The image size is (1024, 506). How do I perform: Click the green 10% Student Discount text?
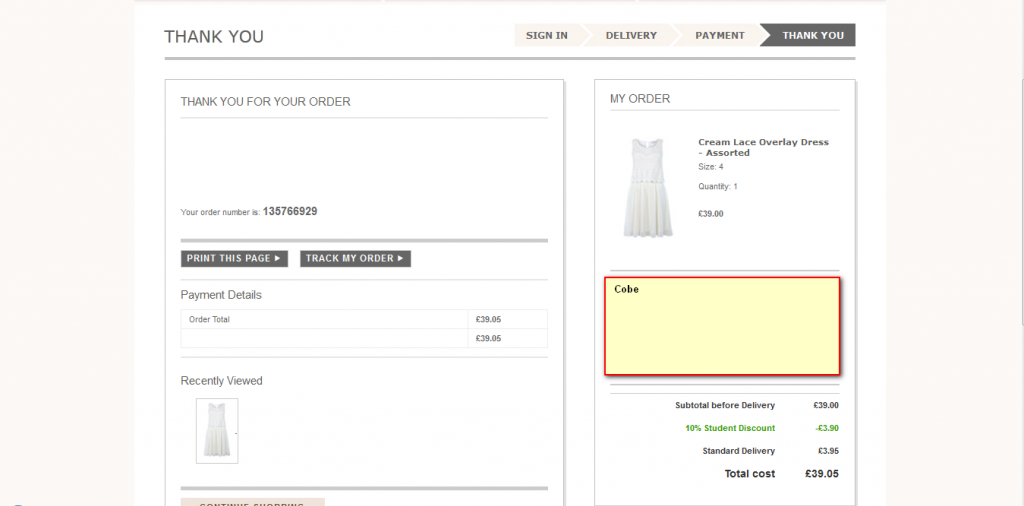click(729, 428)
